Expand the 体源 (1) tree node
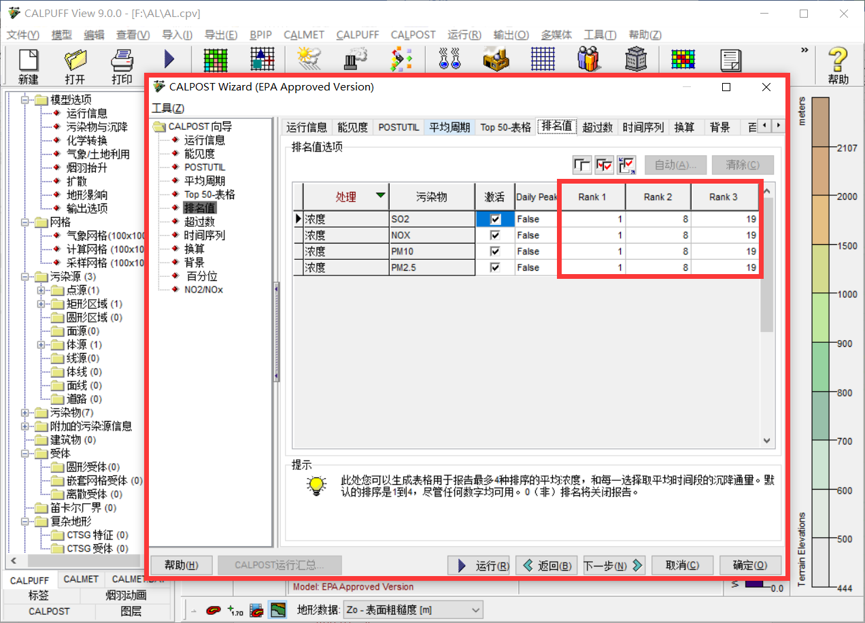This screenshot has width=865, height=623. (x=41, y=344)
